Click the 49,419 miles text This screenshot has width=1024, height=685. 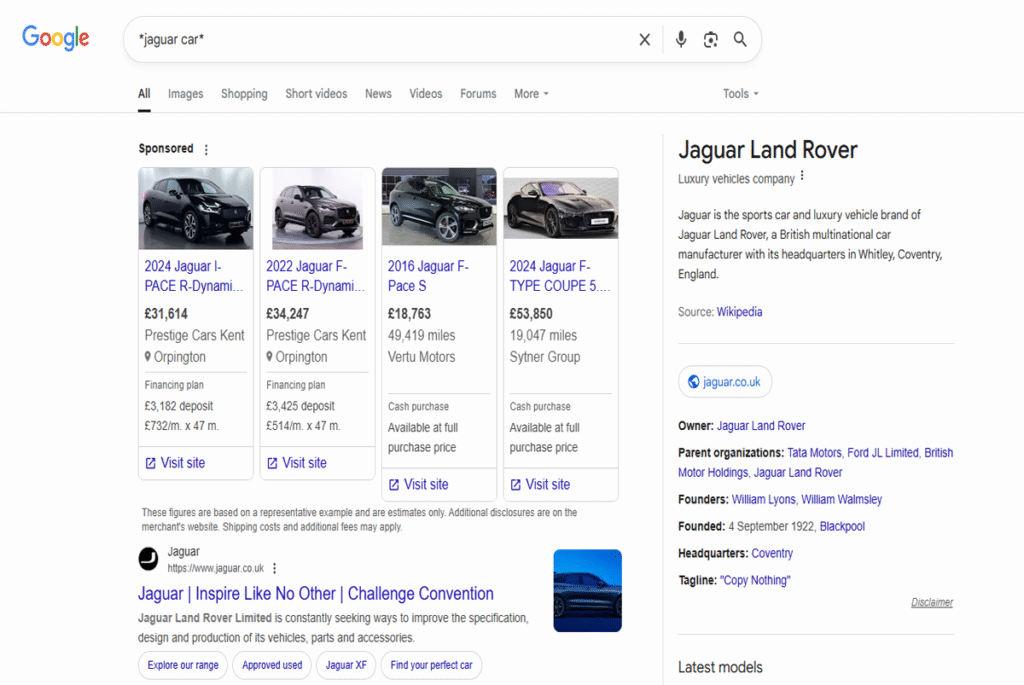click(x=421, y=336)
